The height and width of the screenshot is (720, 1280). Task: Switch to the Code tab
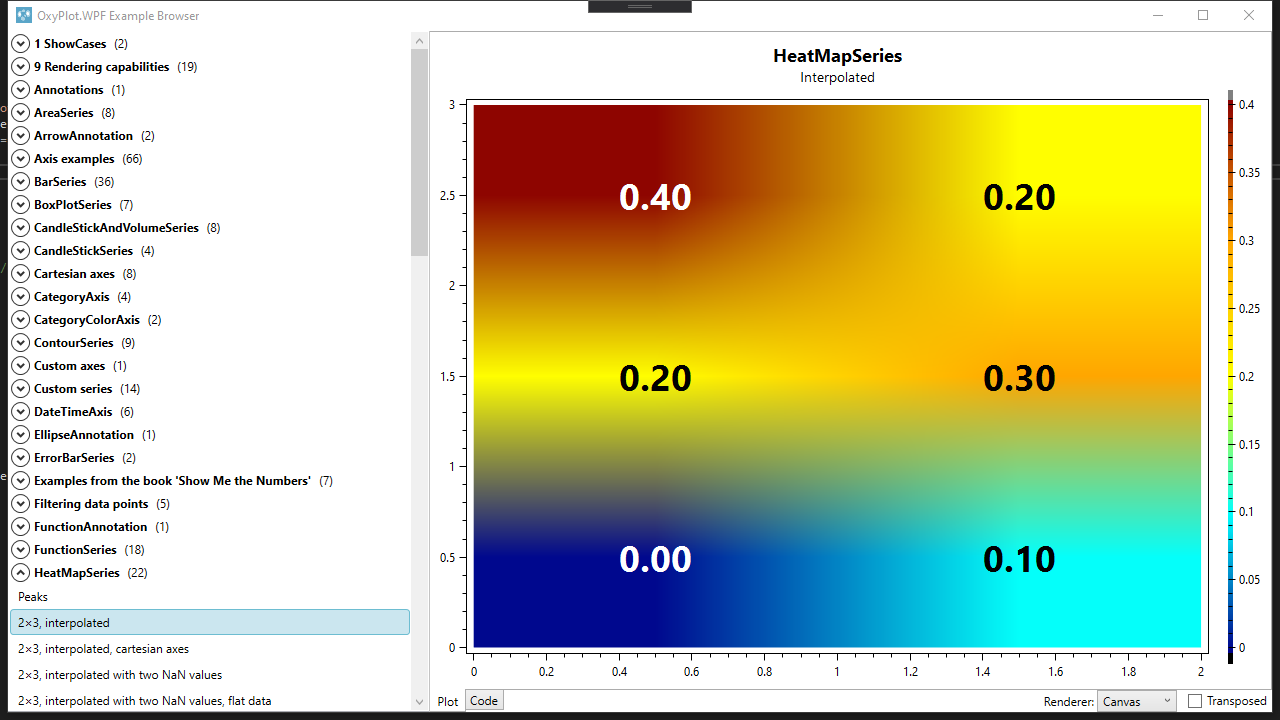(x=484, y=700)
